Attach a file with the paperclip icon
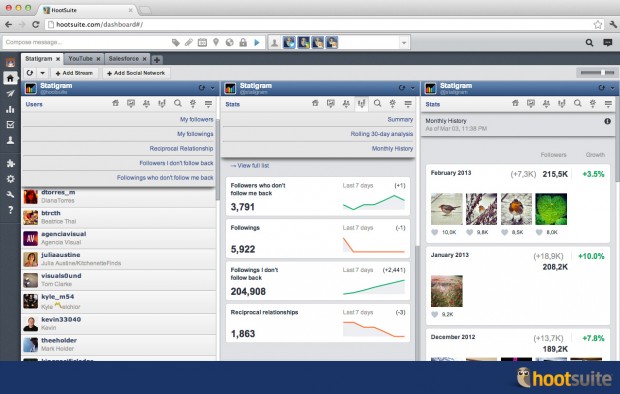The image size is (620, 394). [x=189, y=42]
